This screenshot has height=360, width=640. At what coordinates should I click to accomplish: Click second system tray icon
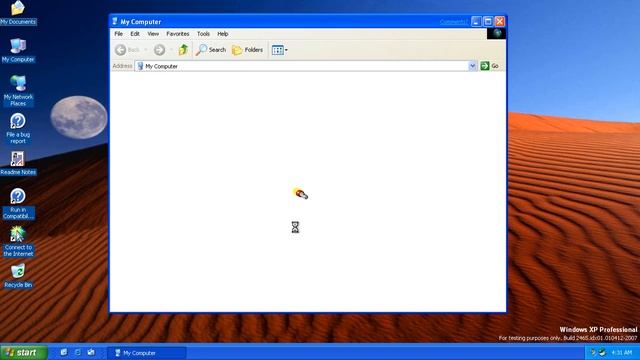coord(602,353)
